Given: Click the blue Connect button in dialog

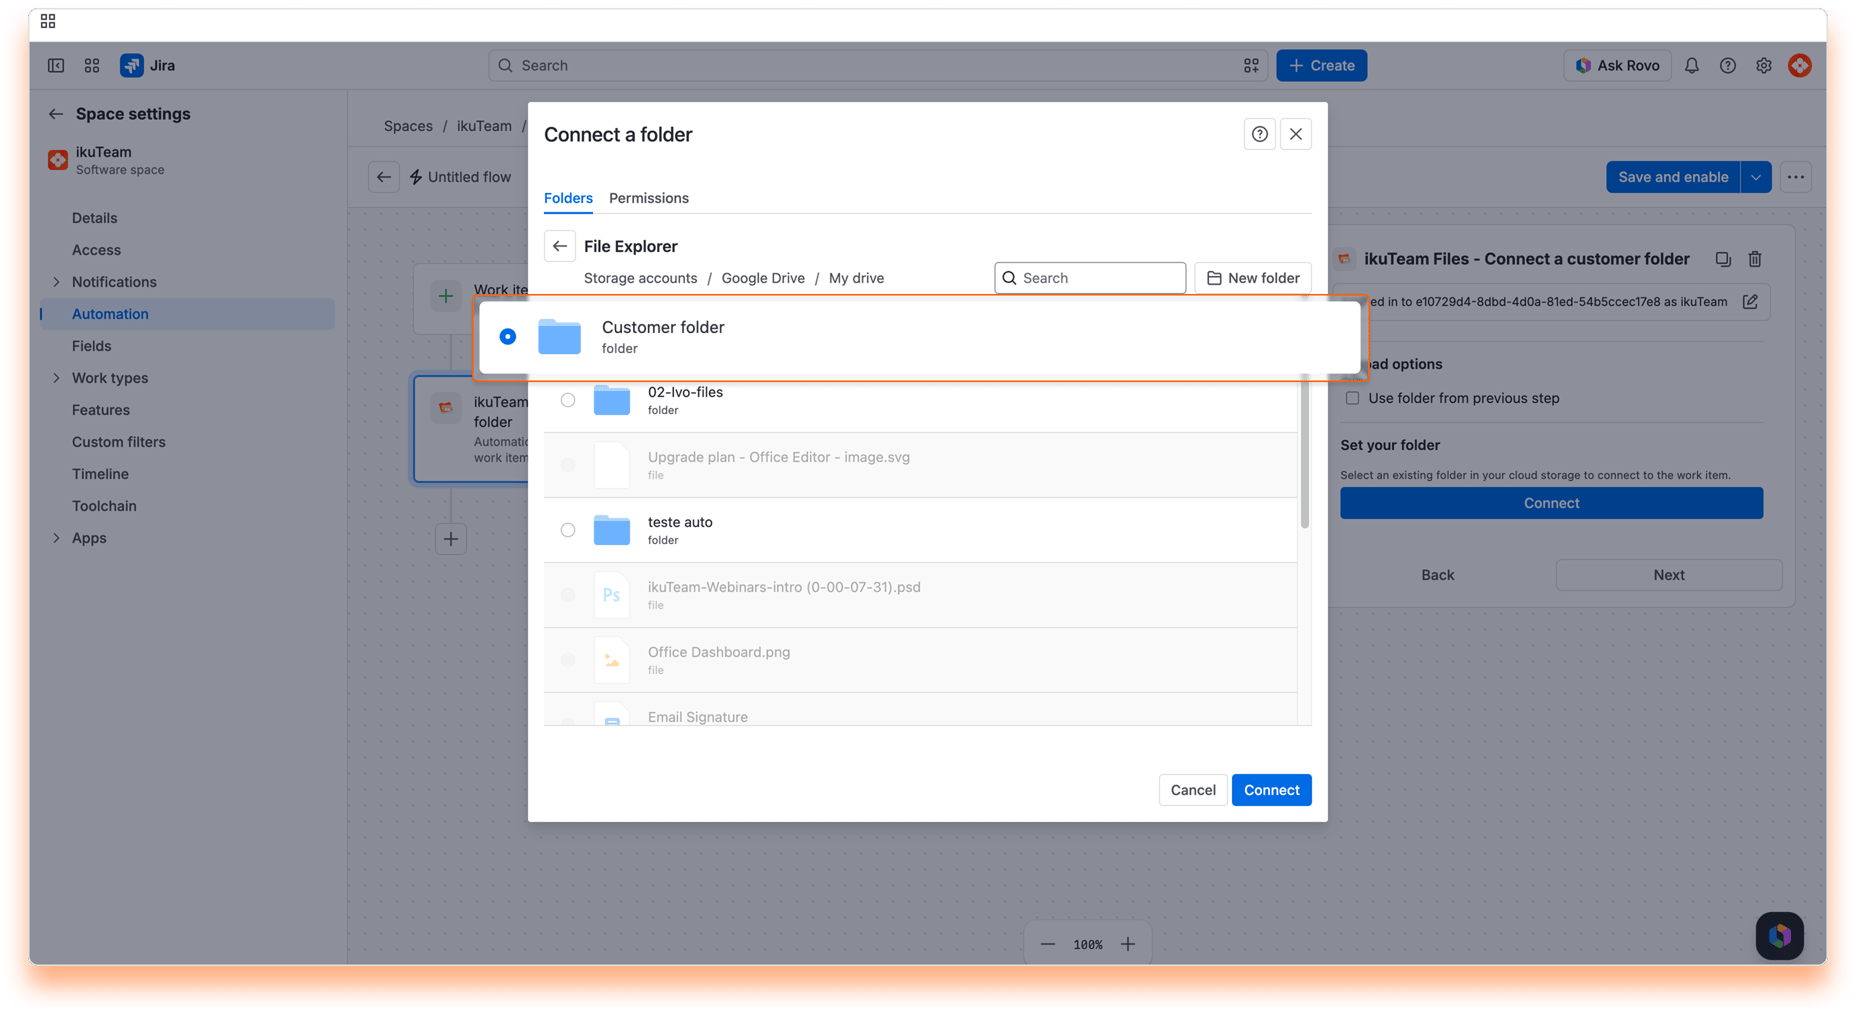Looking at the screenshot, I should click(1271, 790).
